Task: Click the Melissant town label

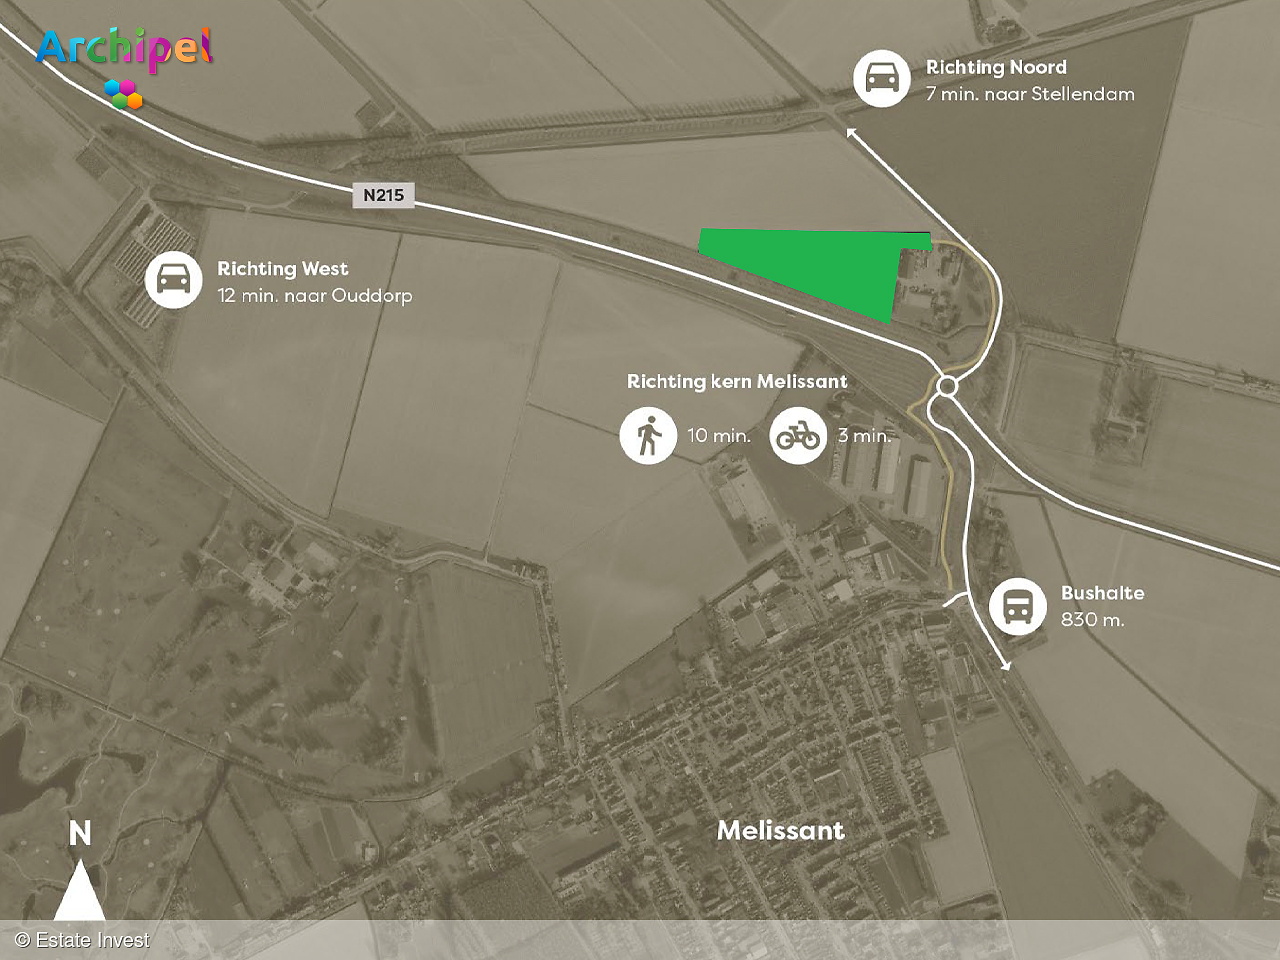Action: coord(781,830)
